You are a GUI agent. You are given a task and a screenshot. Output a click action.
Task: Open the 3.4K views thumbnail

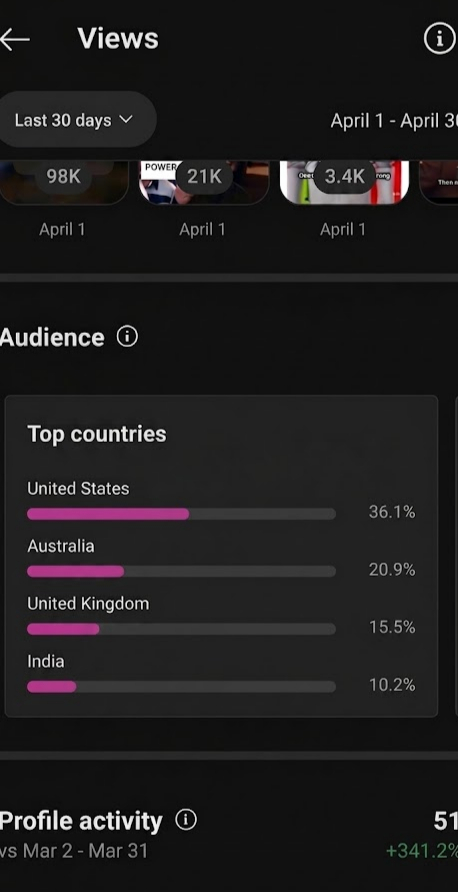pyautogui.click(x=344, y=182)
